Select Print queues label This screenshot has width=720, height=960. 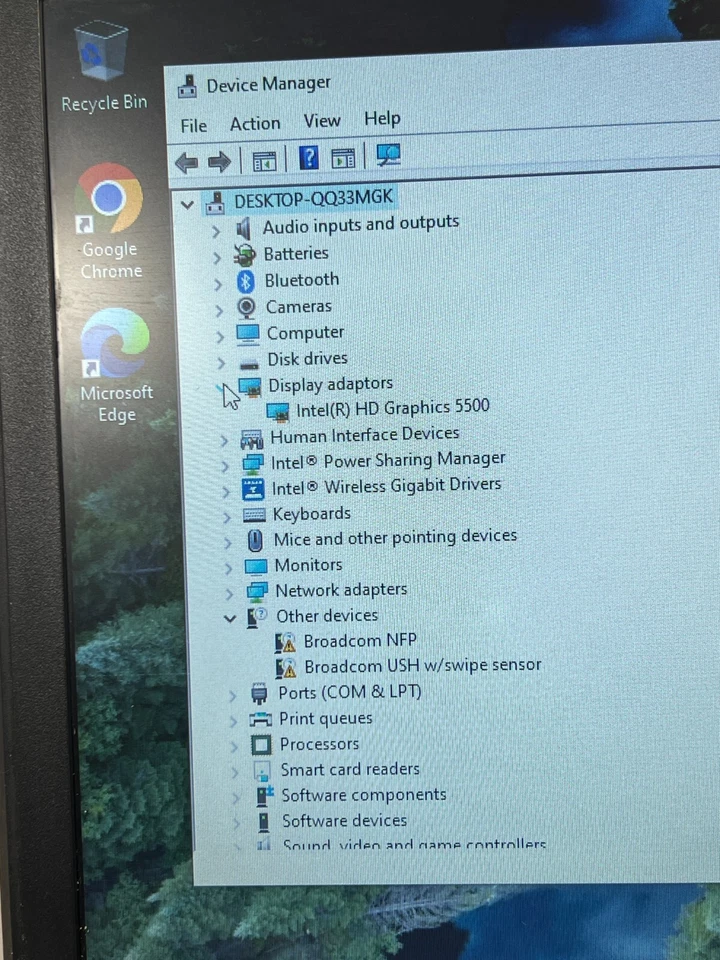325,719
